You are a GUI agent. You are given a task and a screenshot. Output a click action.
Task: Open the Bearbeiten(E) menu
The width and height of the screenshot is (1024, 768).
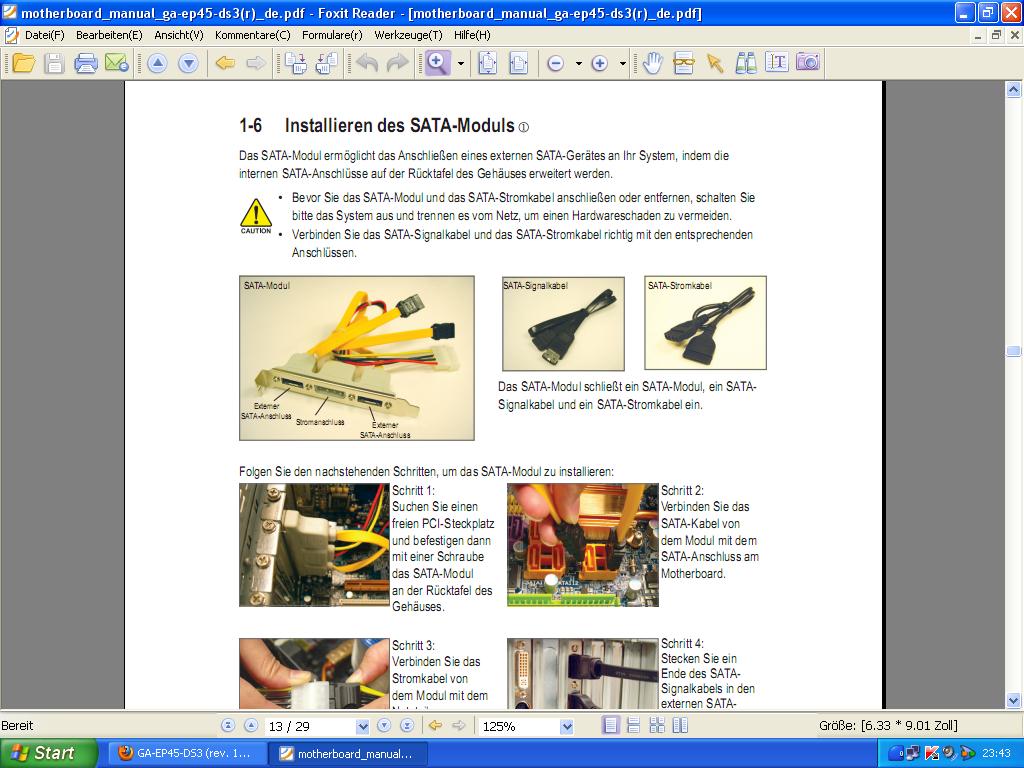coord(109,35)
